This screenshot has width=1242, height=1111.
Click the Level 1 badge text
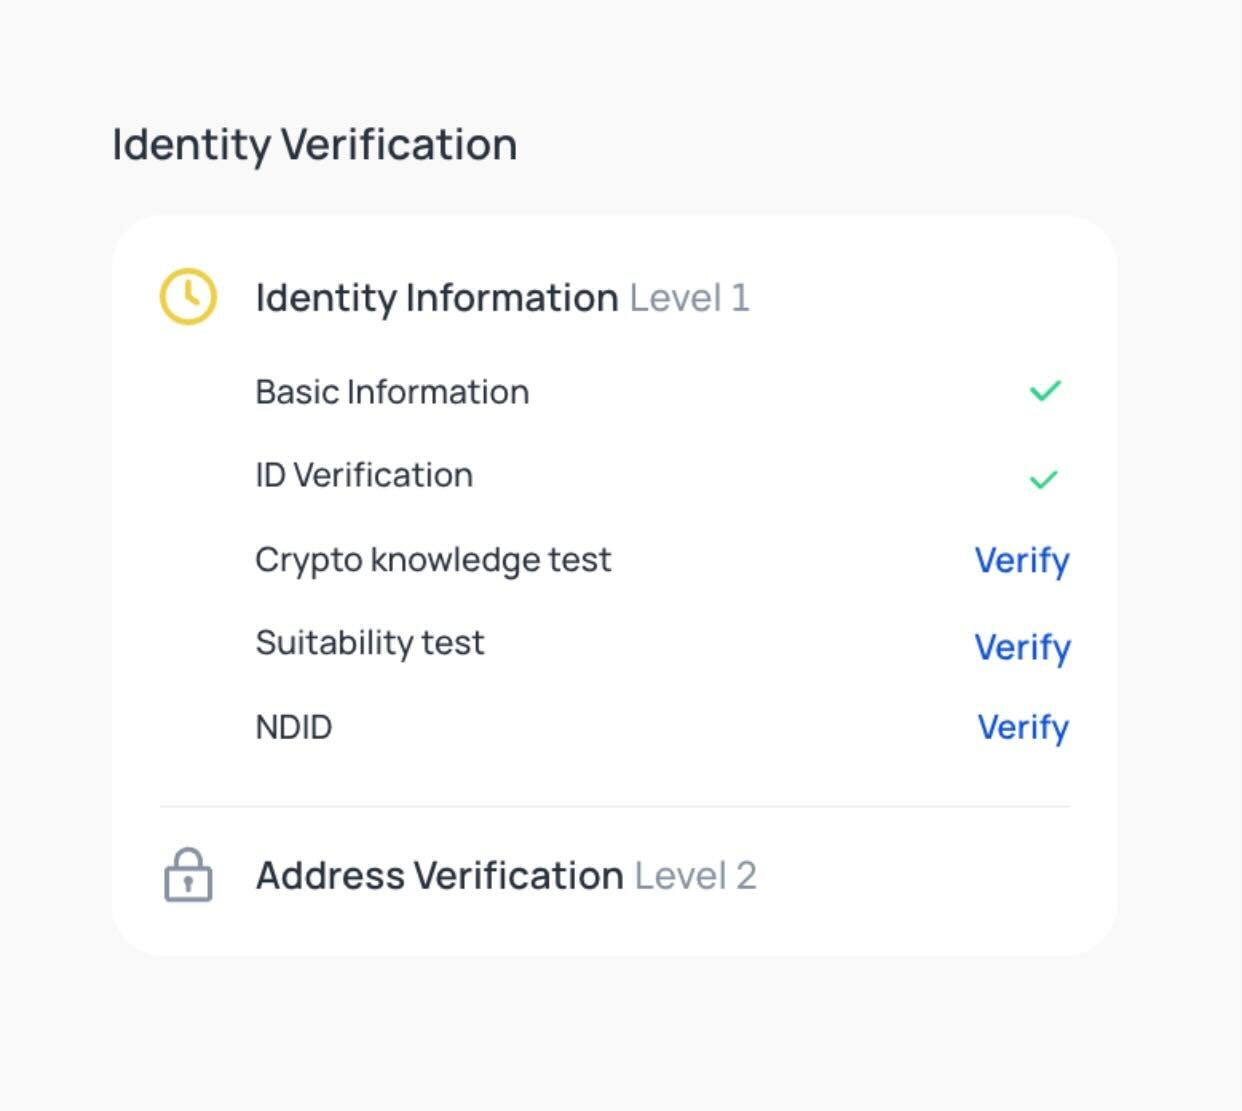pos(689,298)
